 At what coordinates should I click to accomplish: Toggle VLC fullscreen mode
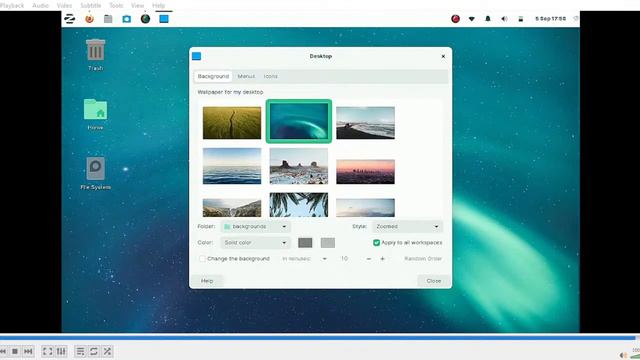tap(47, 351)
